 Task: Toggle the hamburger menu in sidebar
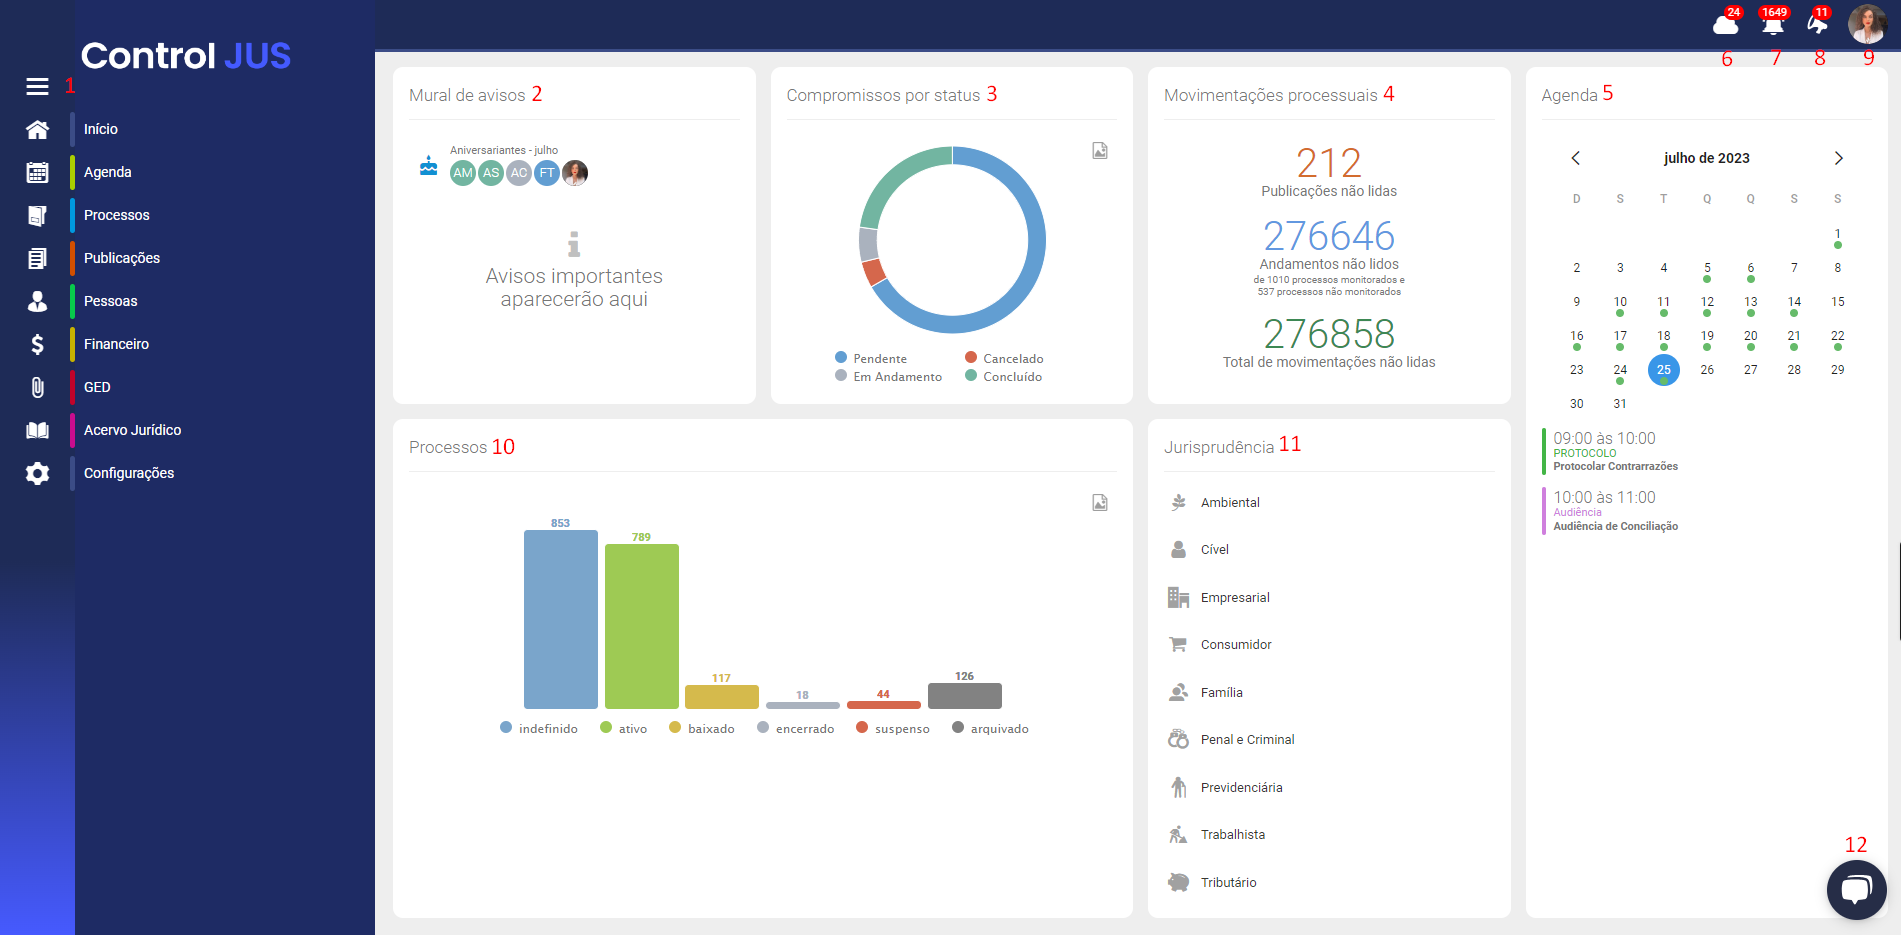37,87
